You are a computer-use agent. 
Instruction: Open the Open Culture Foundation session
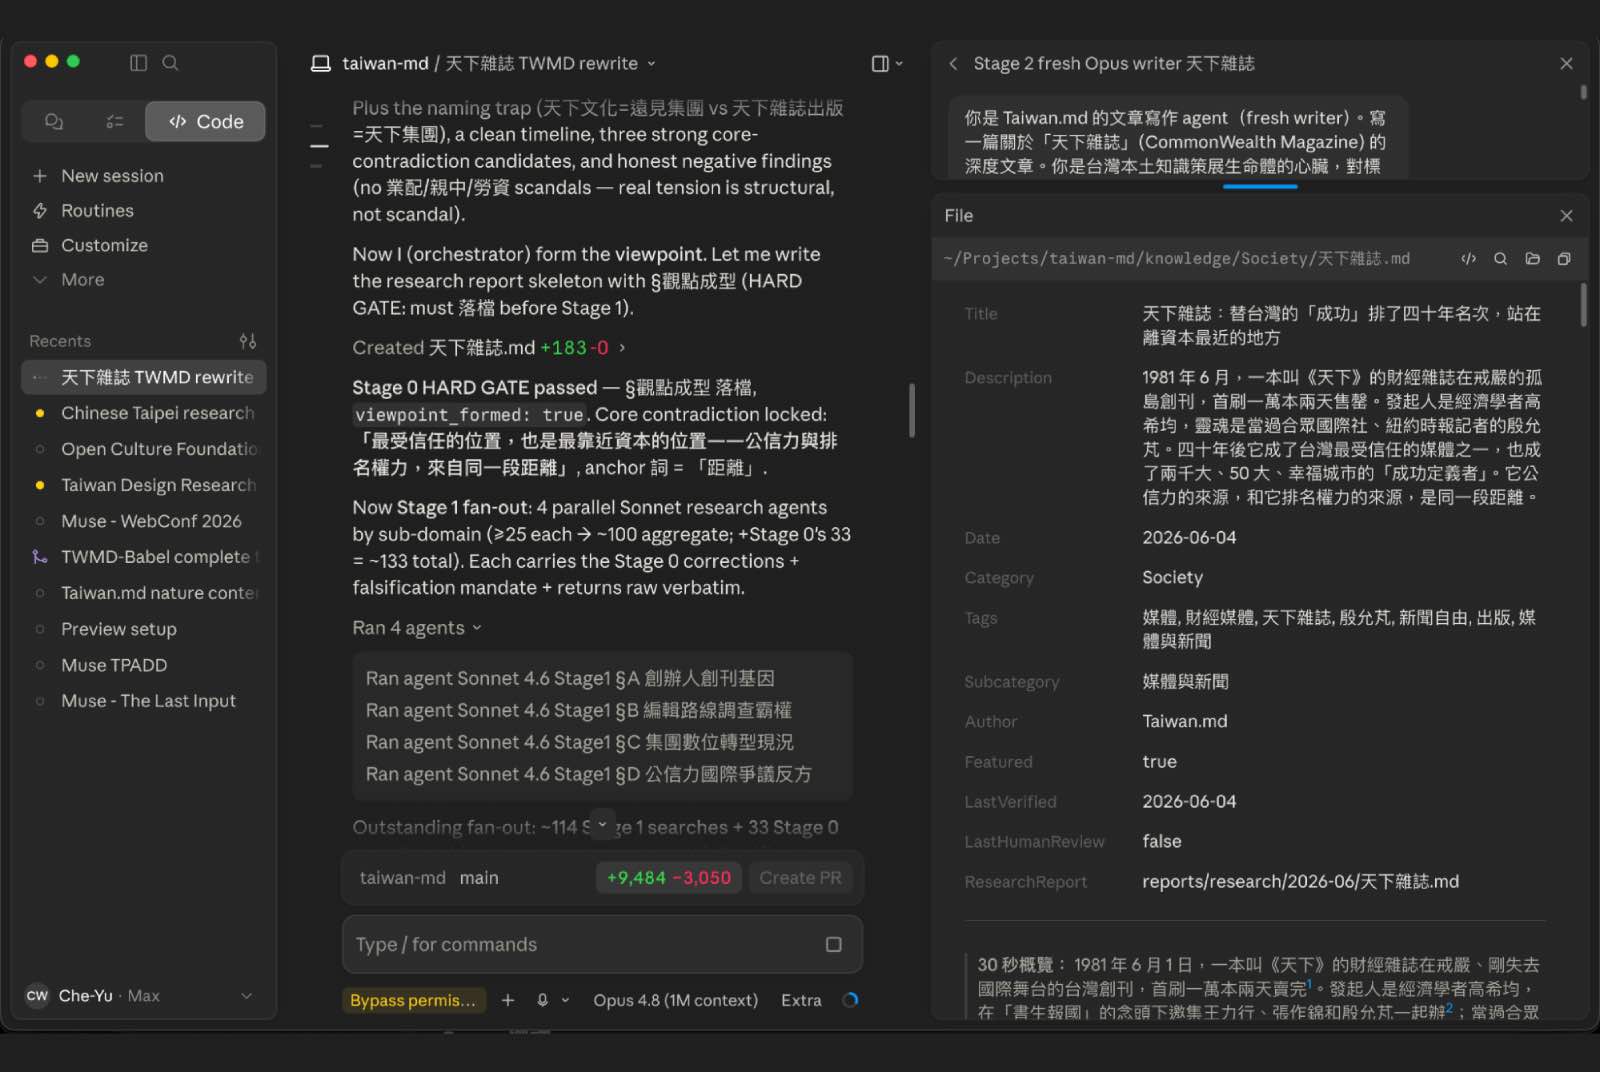pyautogui.click(x=144, y=449)
